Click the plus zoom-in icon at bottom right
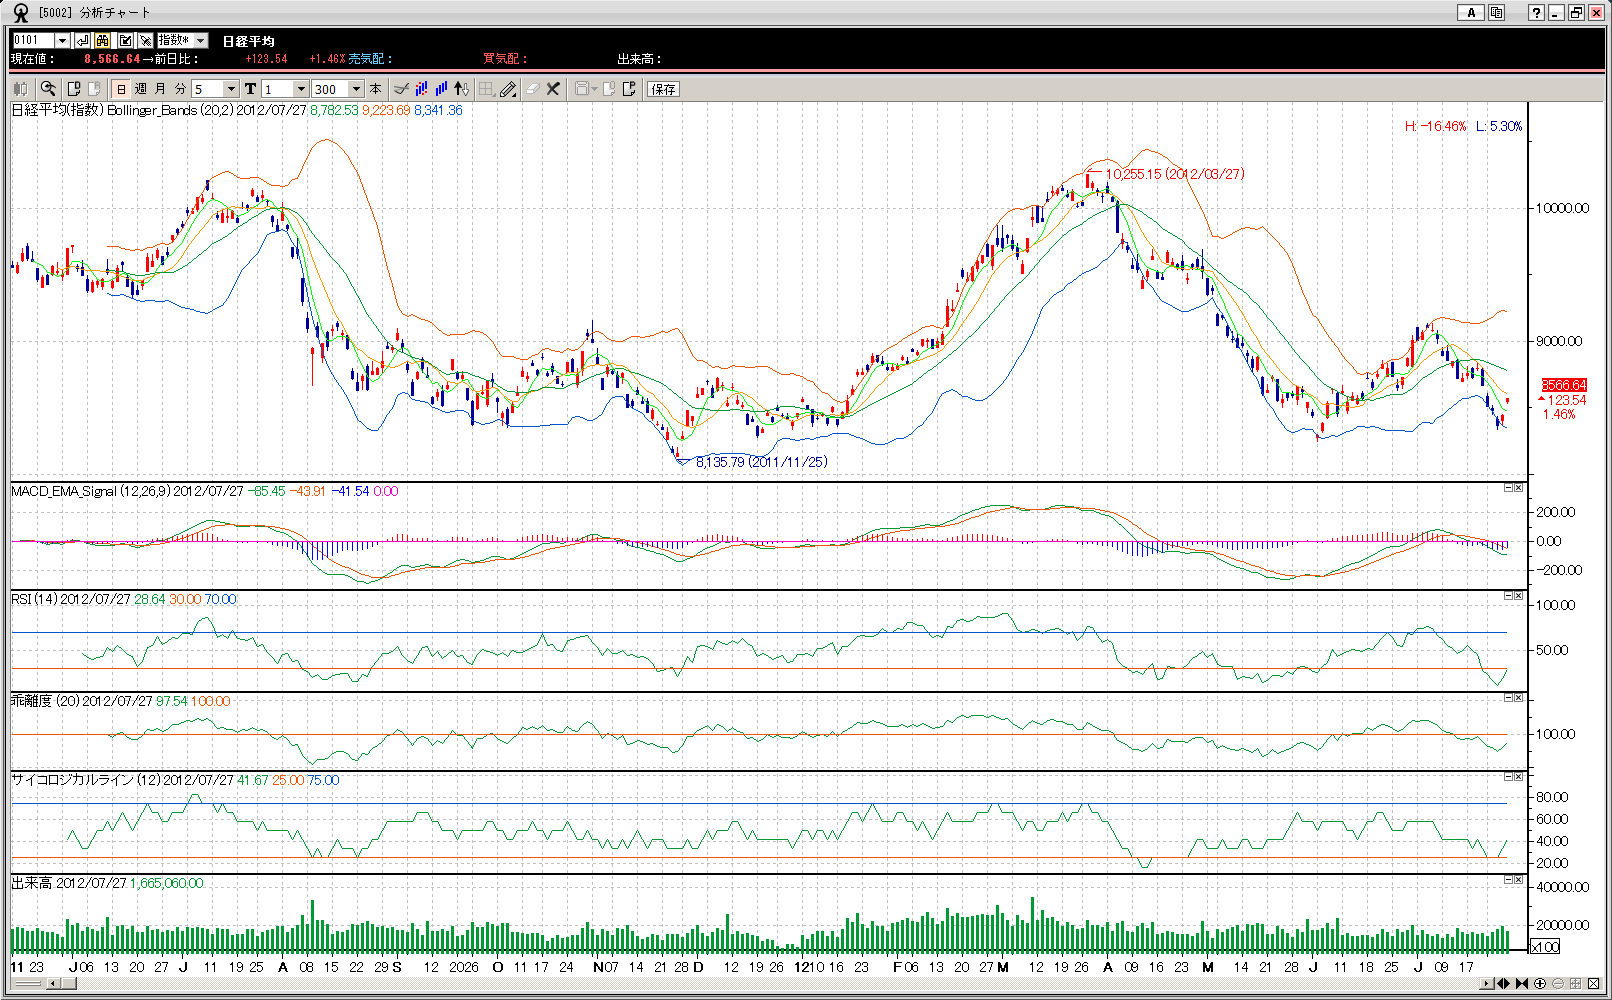The width and height of the screenshot is (1612, 1000). 1540,984
